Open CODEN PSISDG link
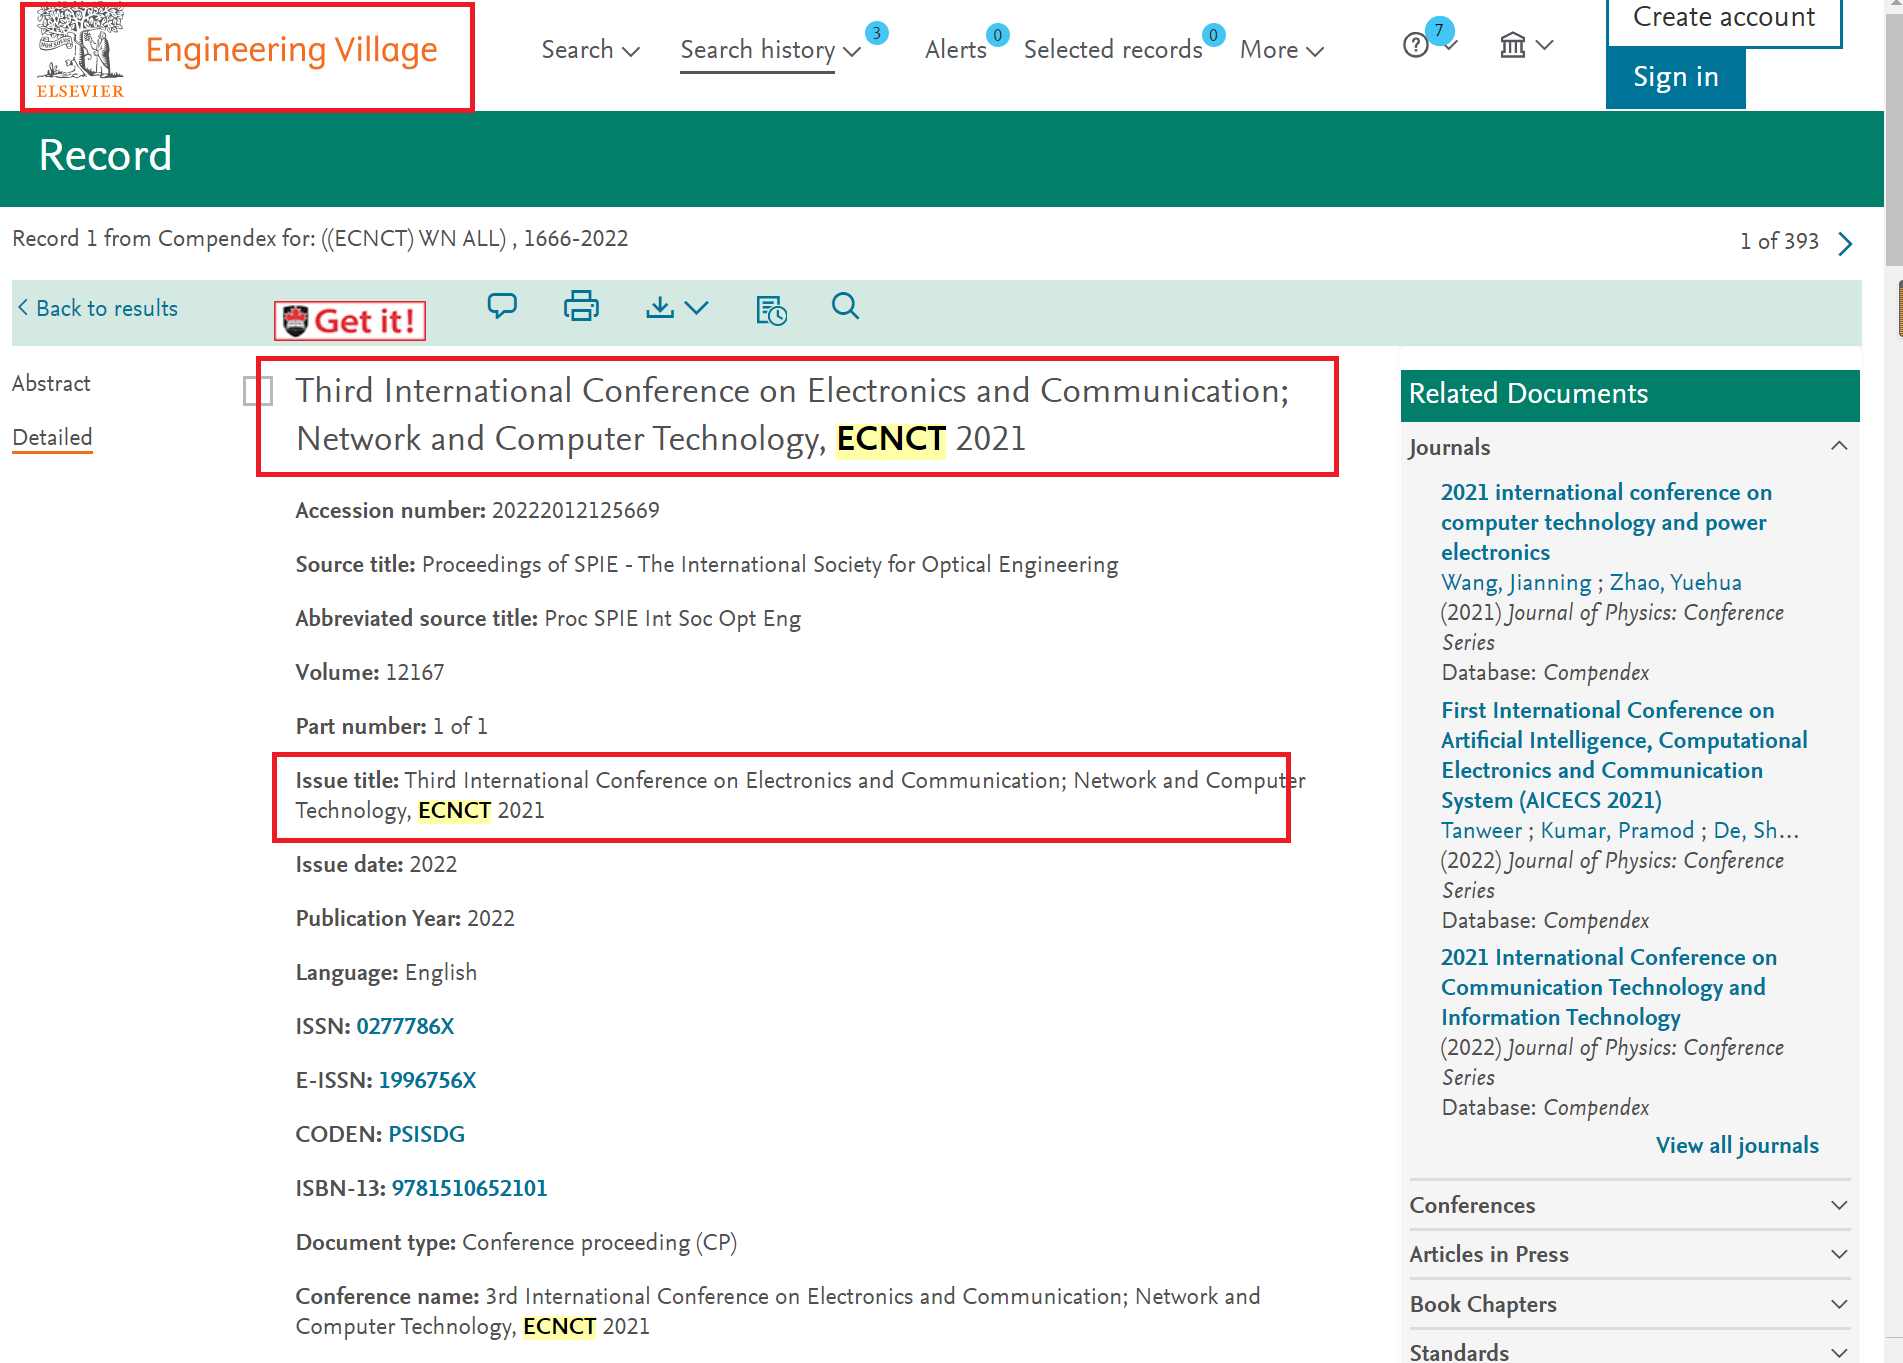This screenshot has width=1903, height=1363. [x=426, y=1134]
